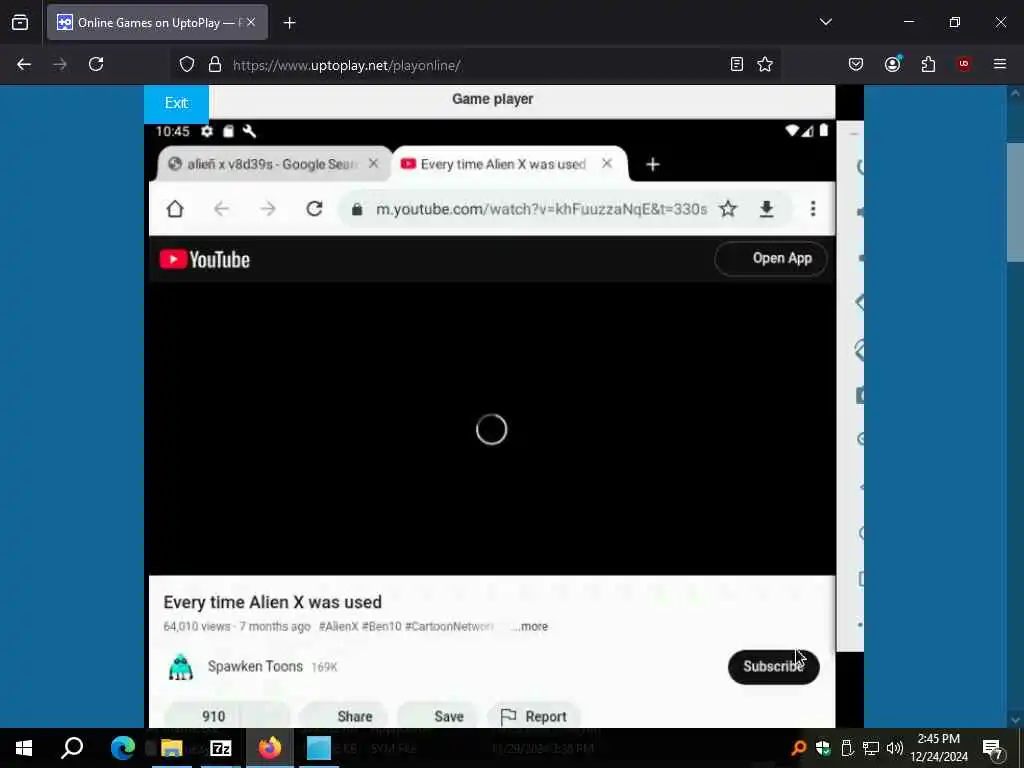
Task: Open the three-dot browser menu
Action: click(813, 209)
